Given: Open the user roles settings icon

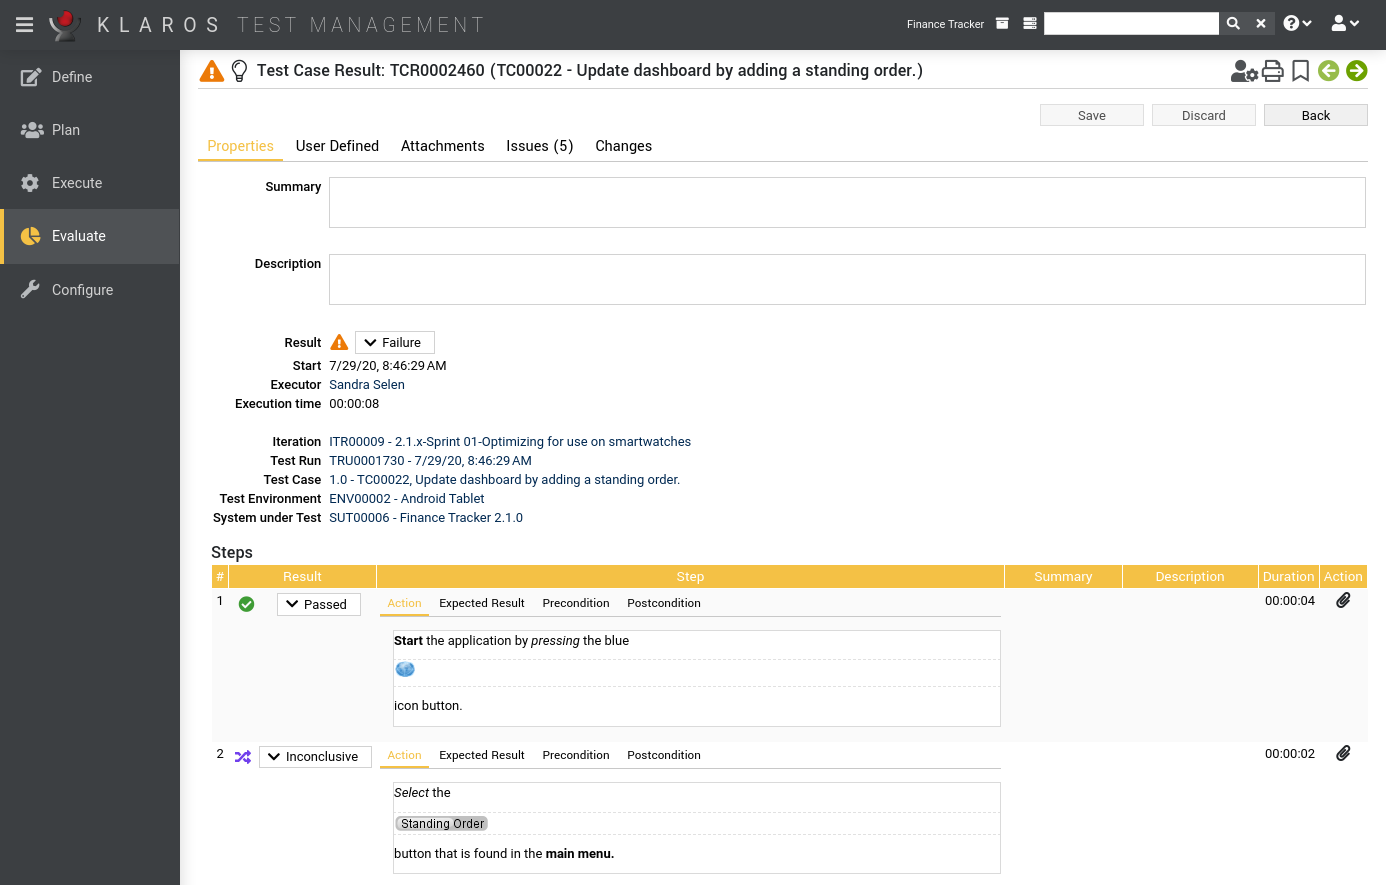Looking at the screenshot, I should (1243, 71).
